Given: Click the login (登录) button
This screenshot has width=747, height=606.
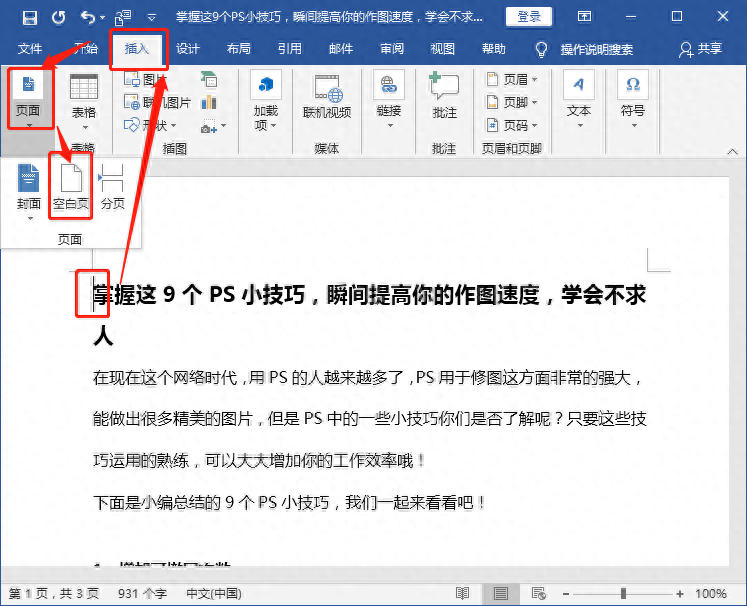Looking at the screenshot, I should click(529, 17).
